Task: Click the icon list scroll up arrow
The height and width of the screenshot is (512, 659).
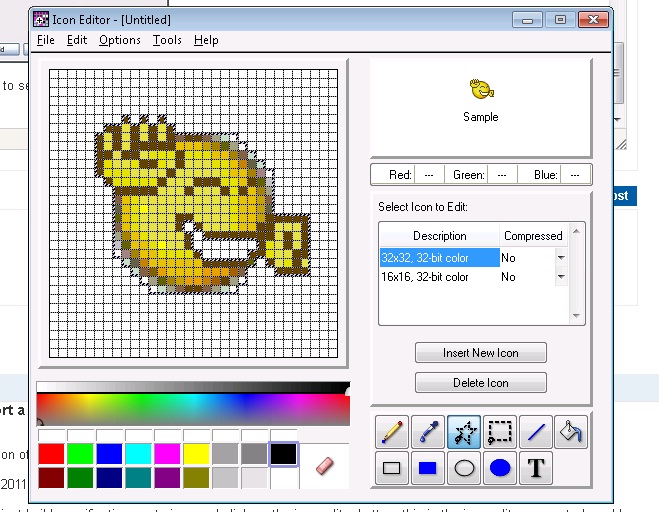Action: 576,231
